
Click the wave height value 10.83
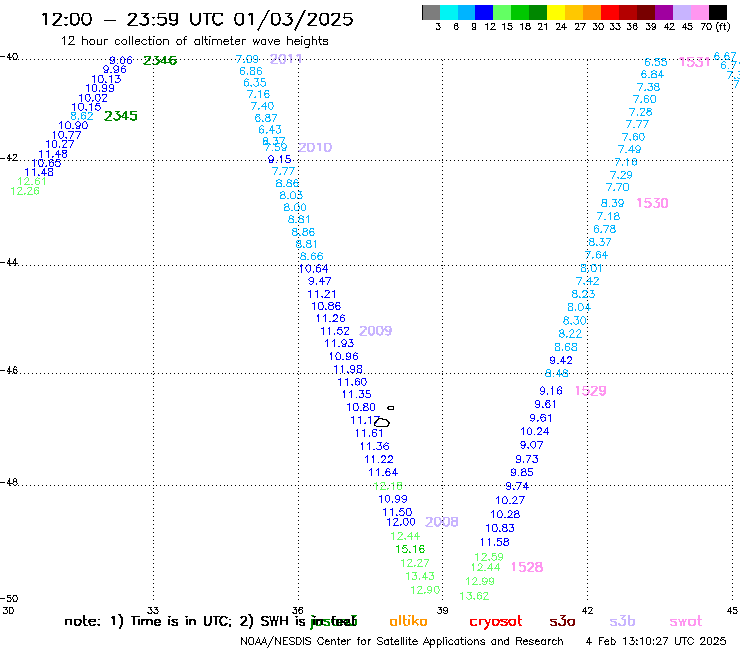pyautogui.click(x=500, y=528)
